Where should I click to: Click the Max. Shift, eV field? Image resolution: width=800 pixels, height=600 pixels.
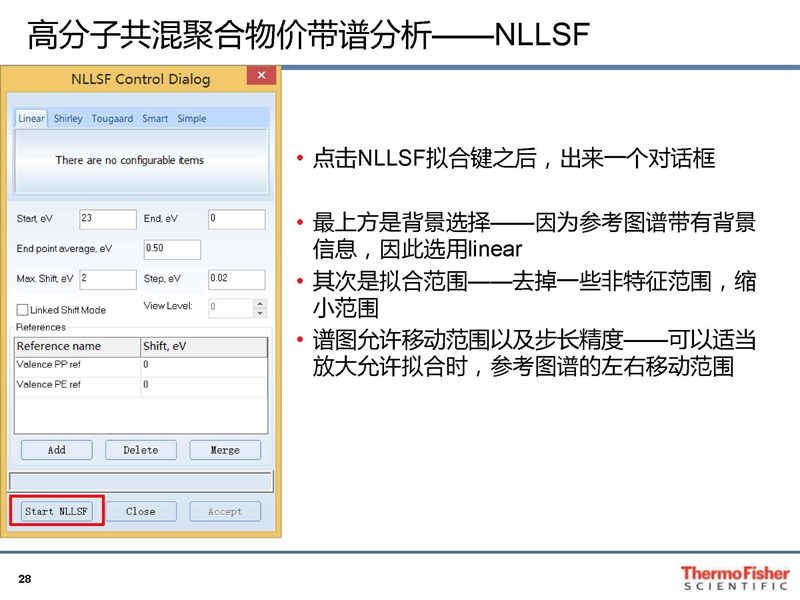[108, 279]
